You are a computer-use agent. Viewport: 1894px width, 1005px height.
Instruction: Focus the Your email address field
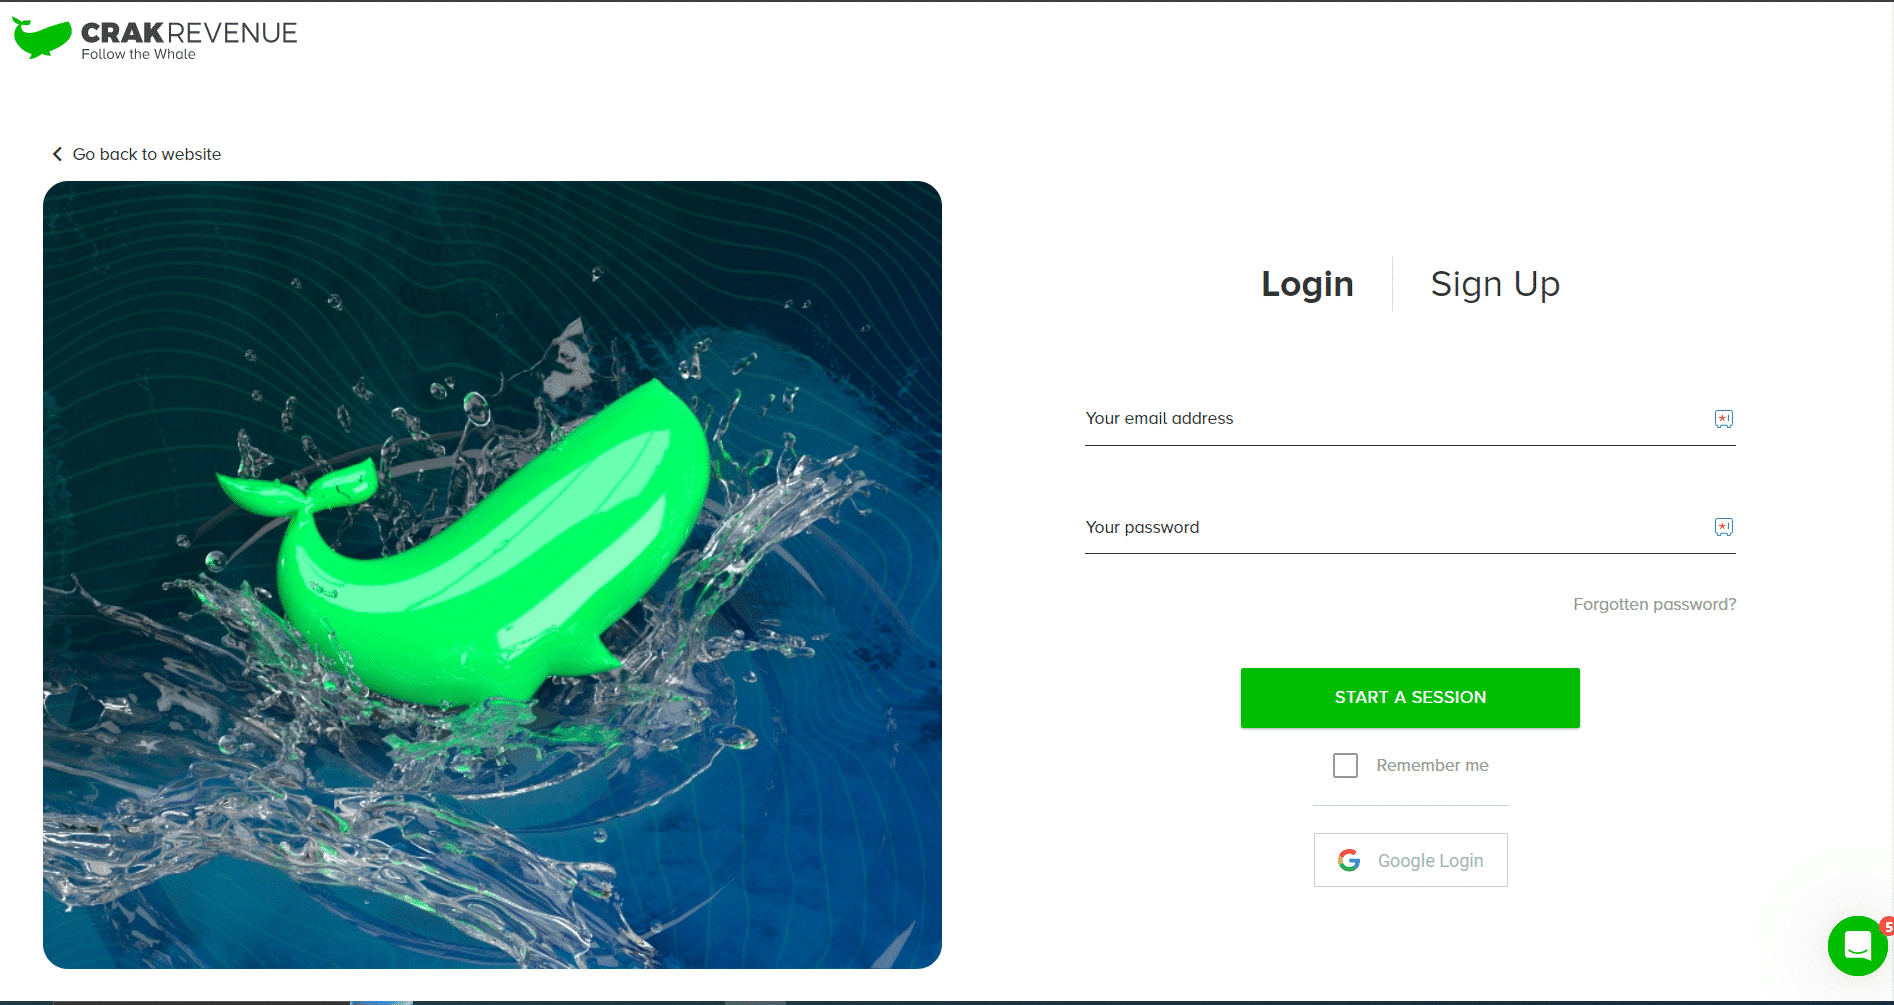(x=1390, y=419)
